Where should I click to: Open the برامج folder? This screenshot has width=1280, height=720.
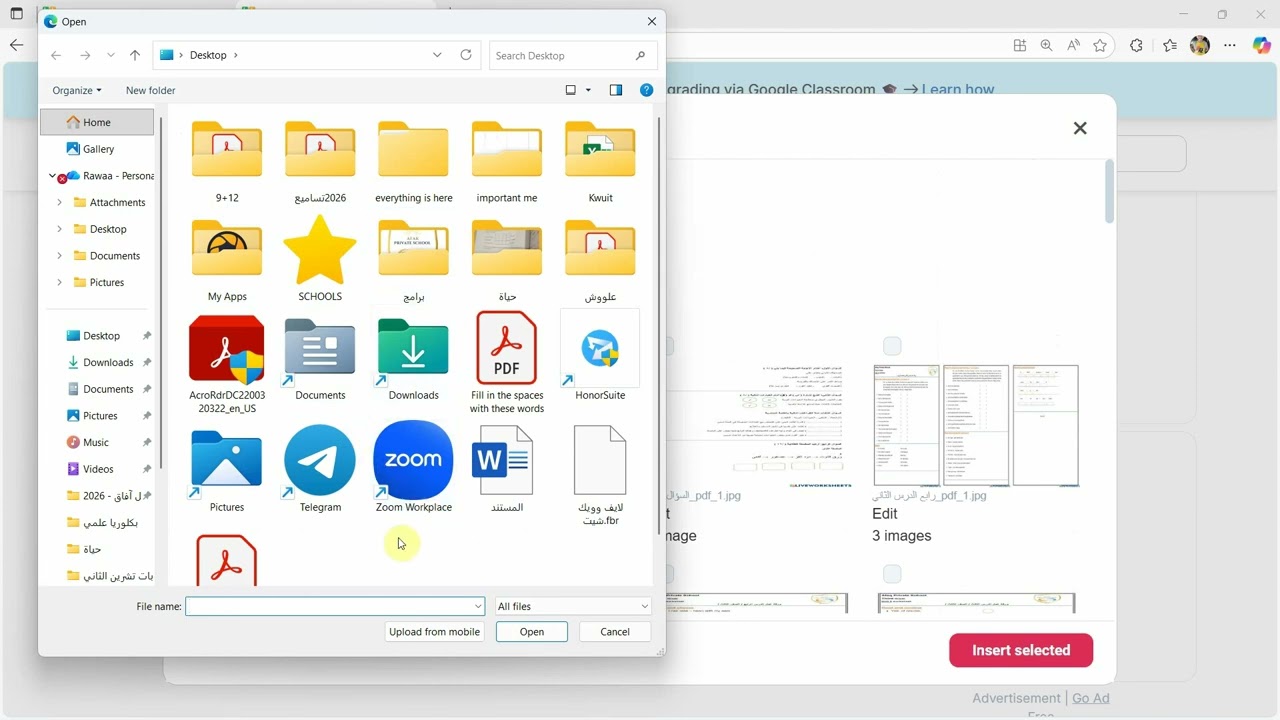pos(413,259)
